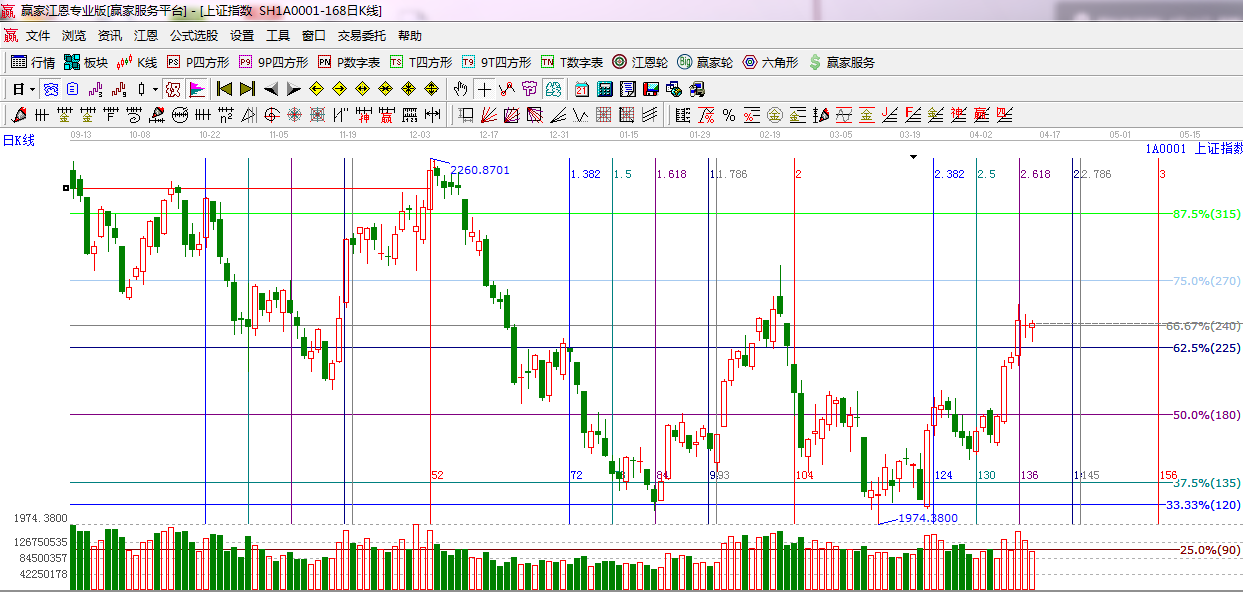Image resolution: width=1243 pixels, height=593 pixels.
Task: Toggle the highlighted colored flag chart button
Action: coord(196,89)
